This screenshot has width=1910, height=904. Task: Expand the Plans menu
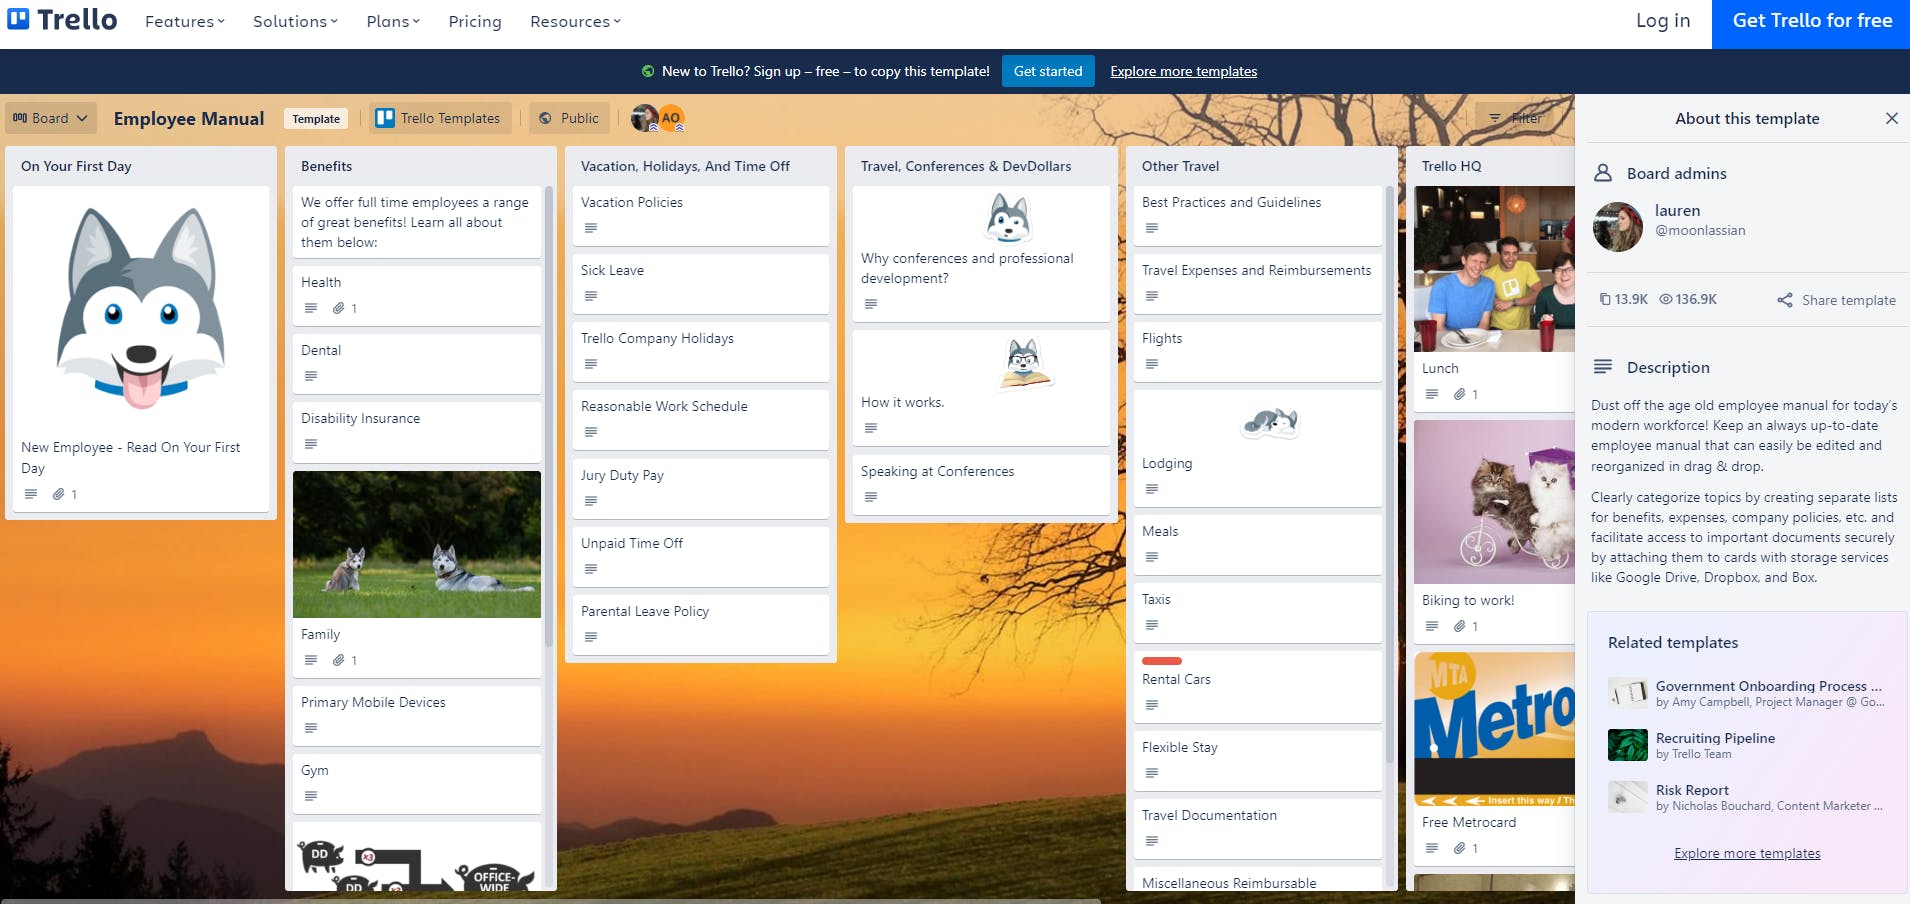click(x=393, y=21)
